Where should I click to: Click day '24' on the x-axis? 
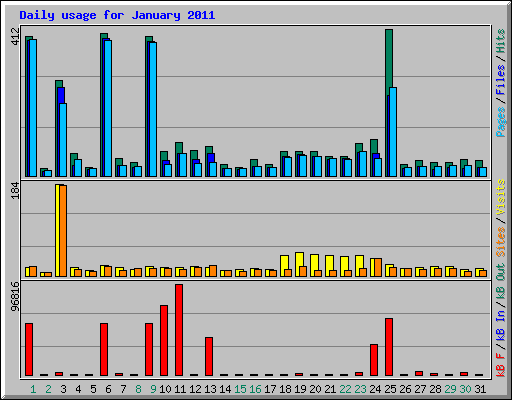pyautogui.click(x=375, y=389)
